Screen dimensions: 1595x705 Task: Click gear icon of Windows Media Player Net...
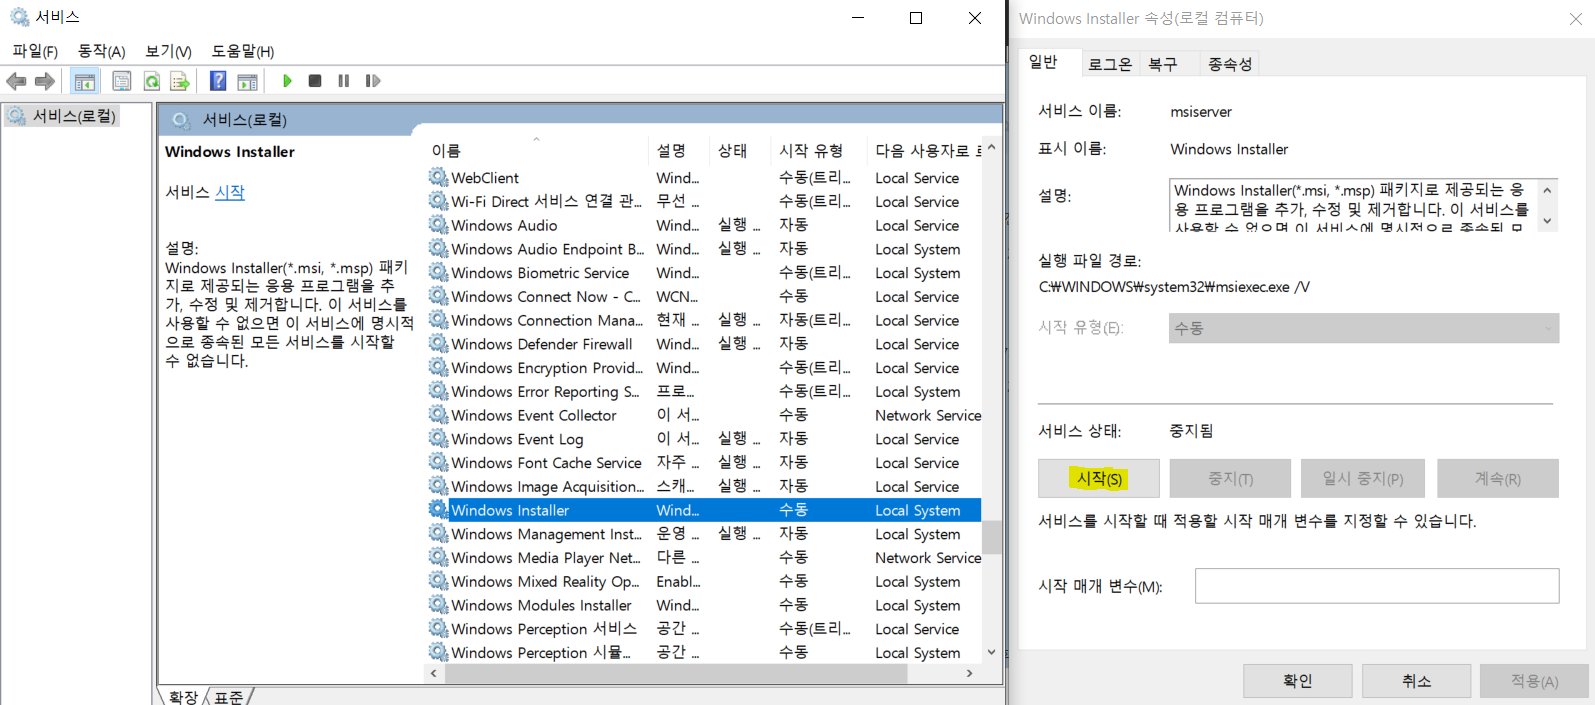click(438, 557)
